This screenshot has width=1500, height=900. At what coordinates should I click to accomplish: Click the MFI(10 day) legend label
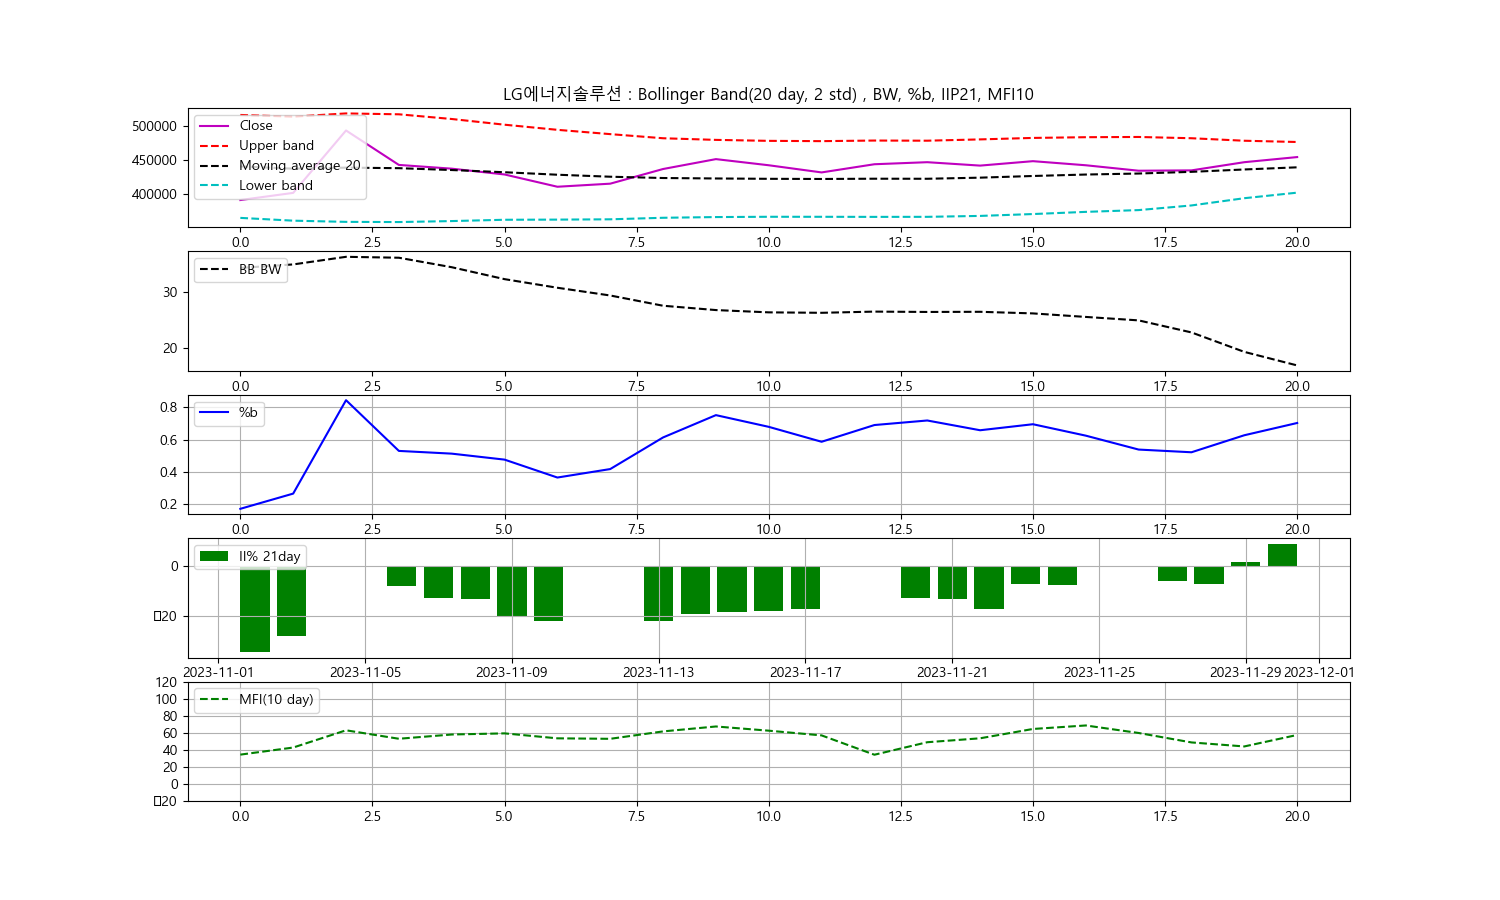pyautogui.click(x=276, y=699)
